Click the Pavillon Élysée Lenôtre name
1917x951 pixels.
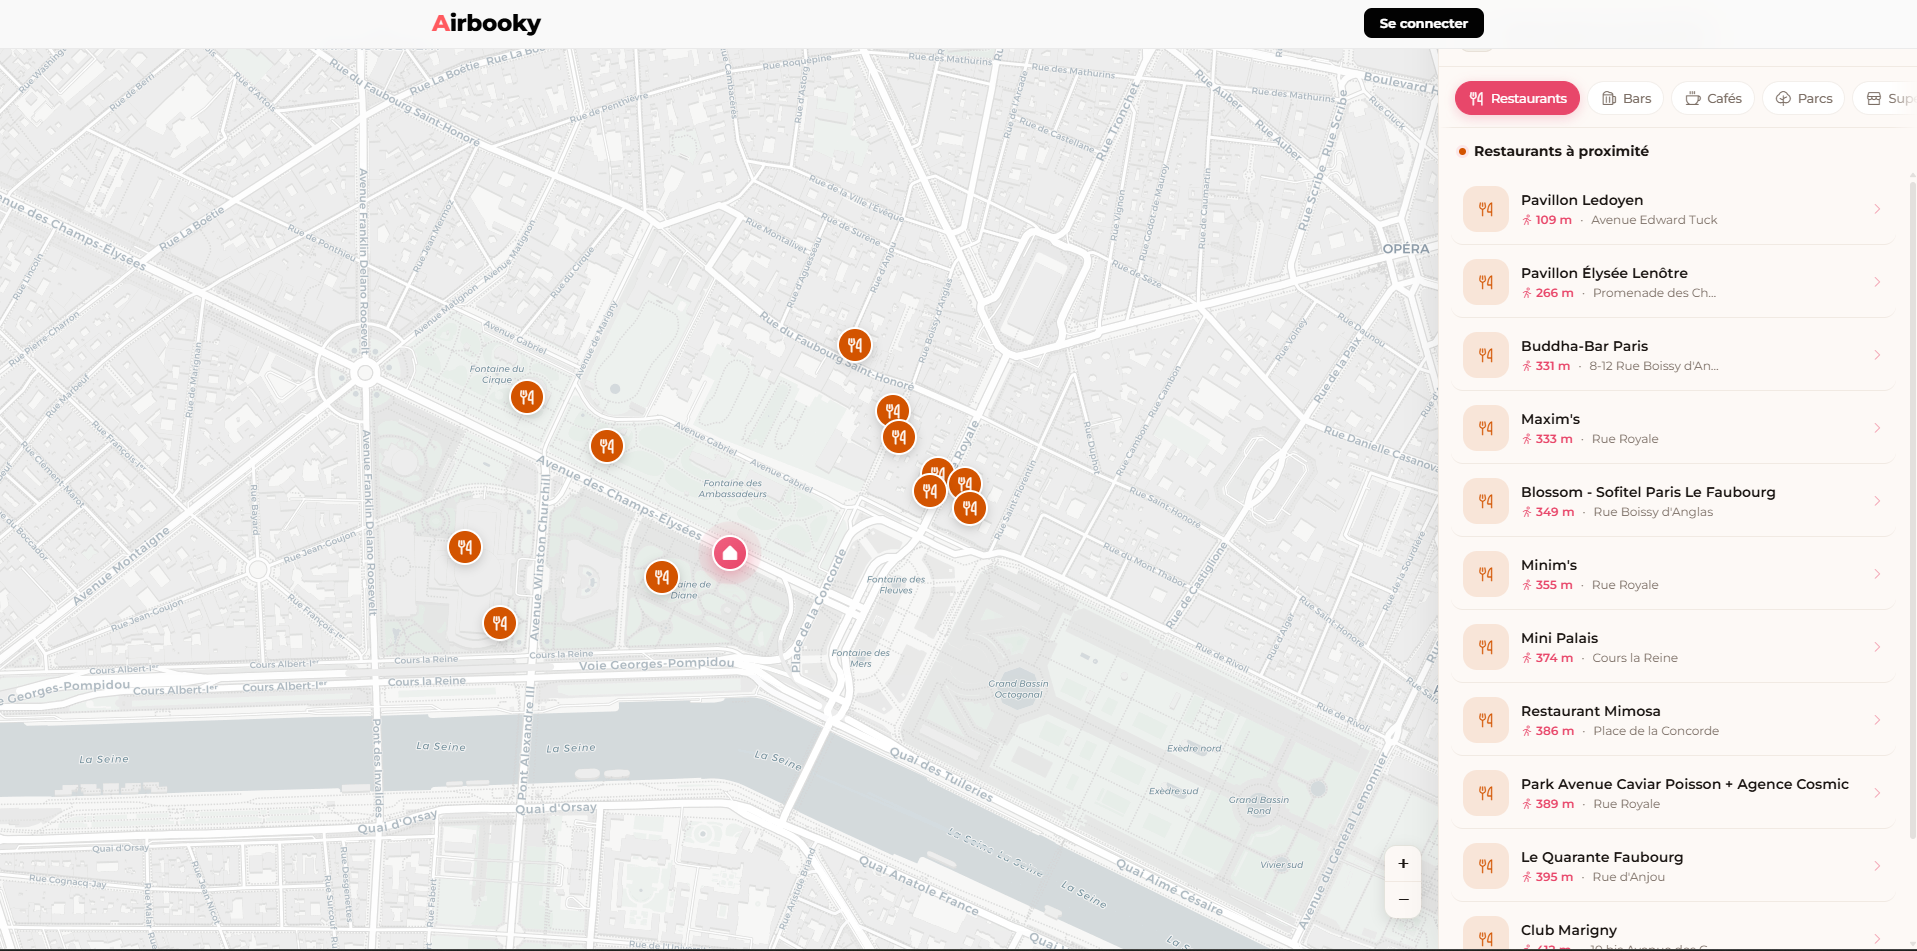click(x=1604, y=273)
